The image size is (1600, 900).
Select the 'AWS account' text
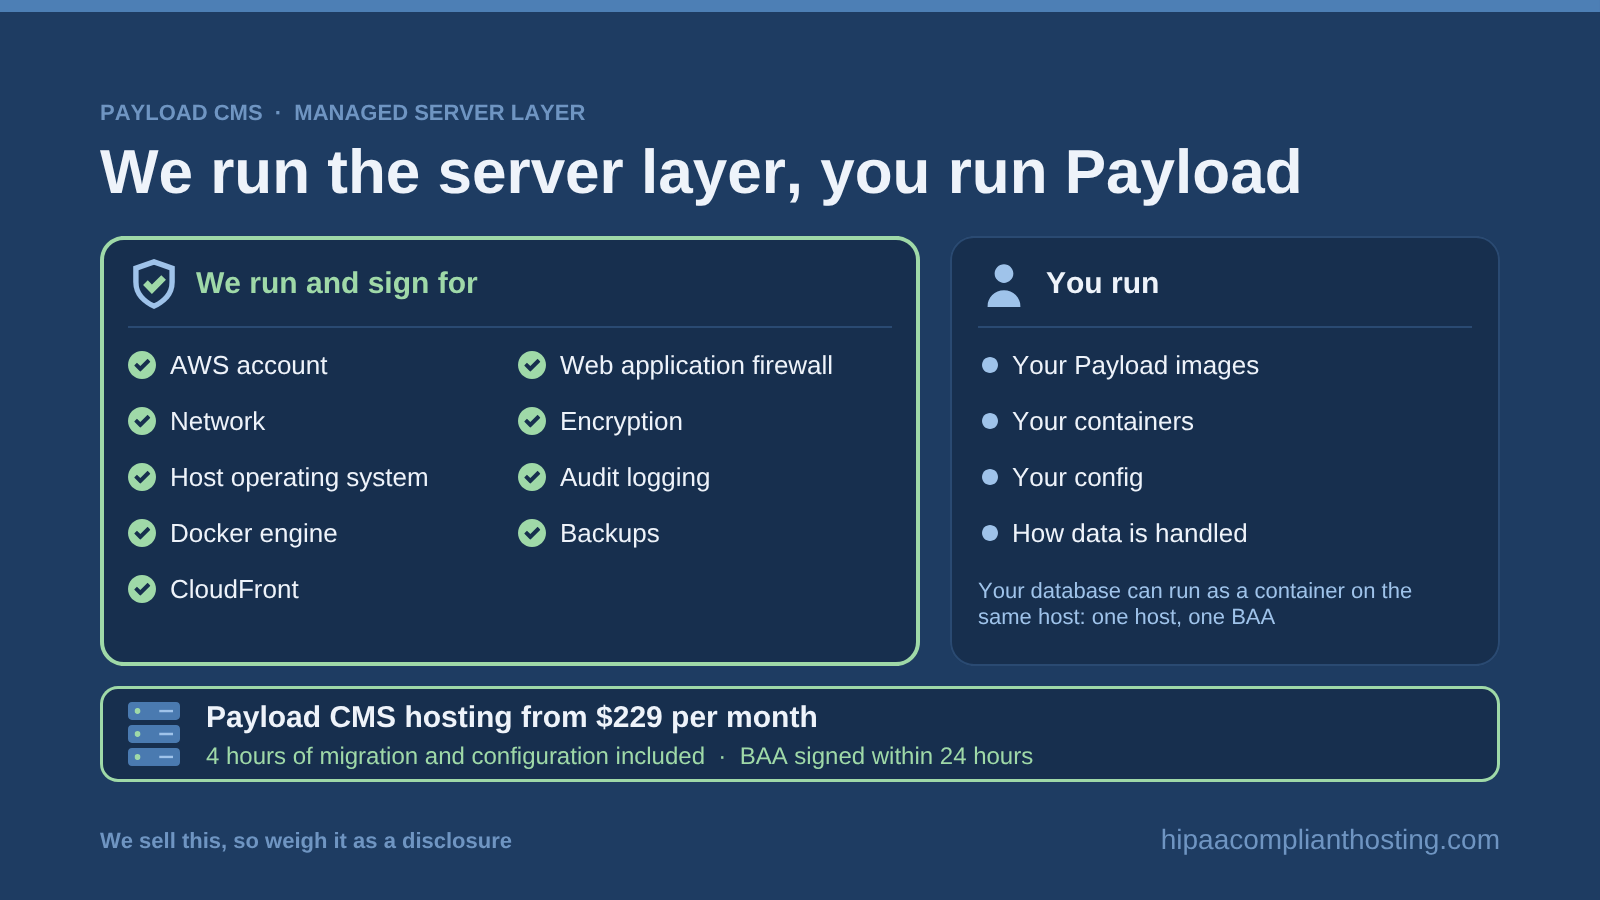[x=249, y=365]
